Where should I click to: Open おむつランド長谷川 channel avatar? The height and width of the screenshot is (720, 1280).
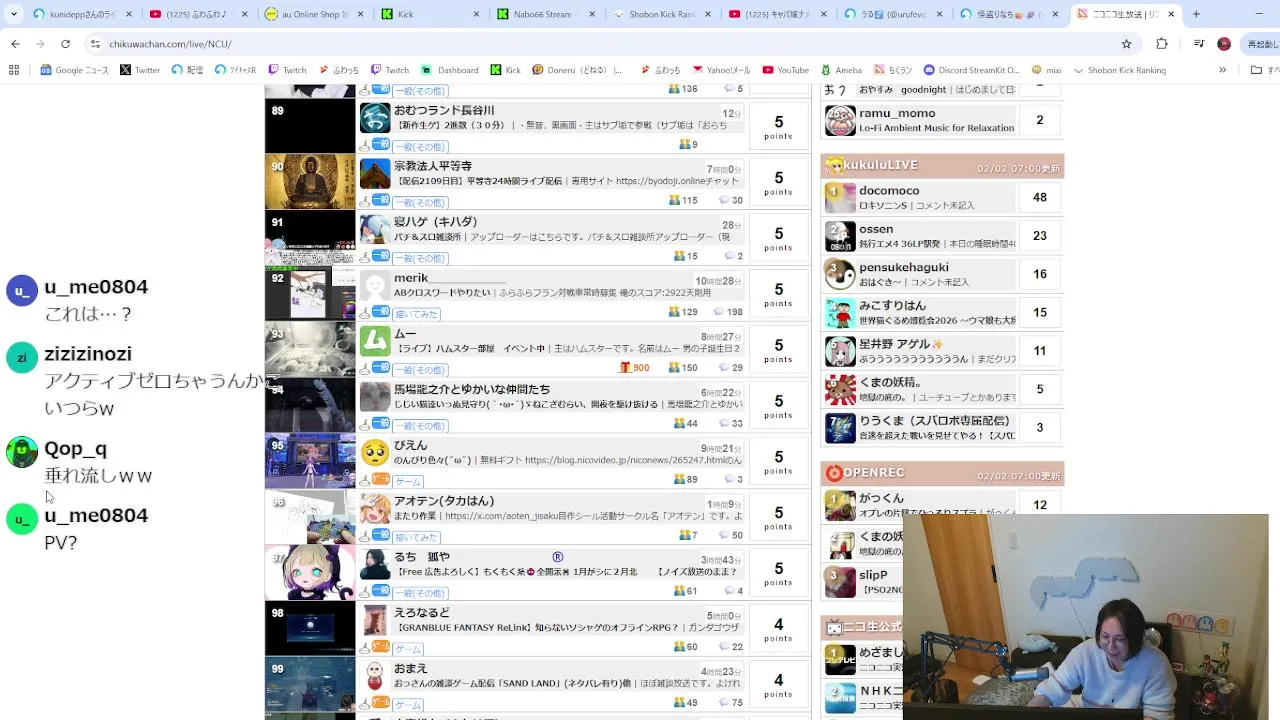pyautogui.click(x=375, y=118)
